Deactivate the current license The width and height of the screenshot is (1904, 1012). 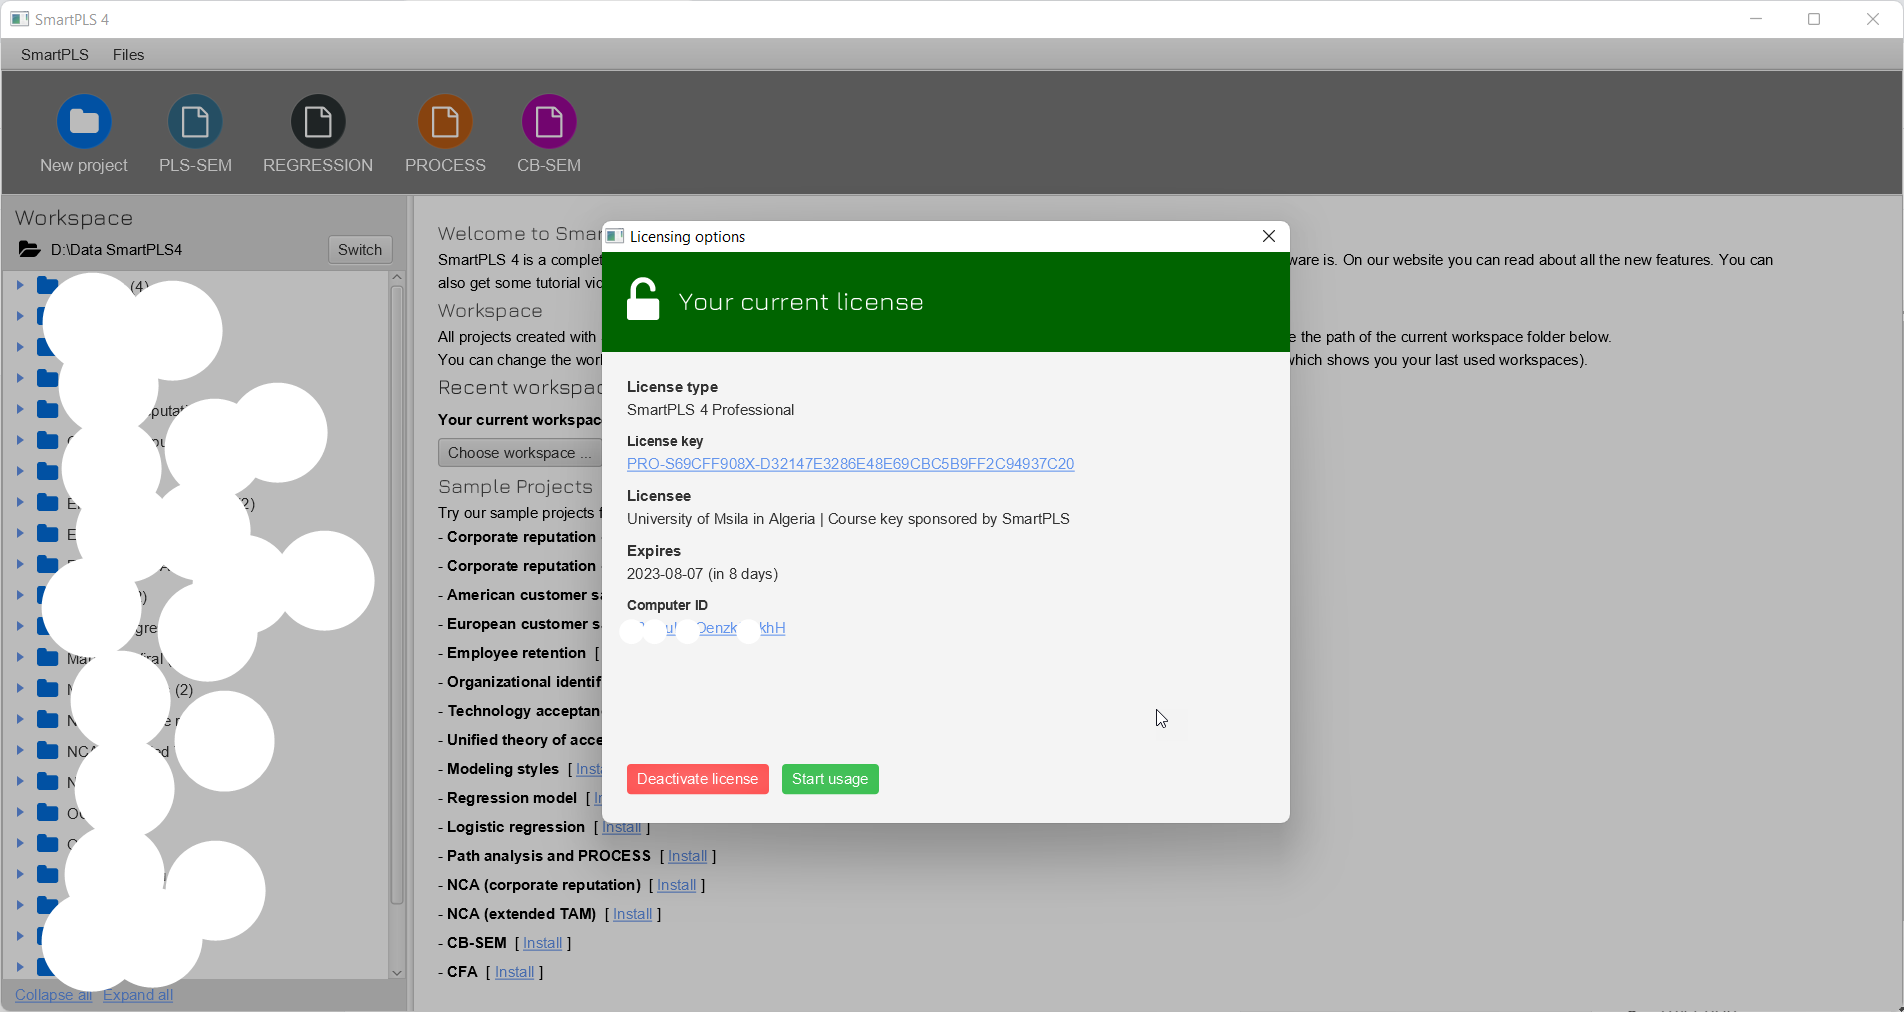(x=698, y=779)
